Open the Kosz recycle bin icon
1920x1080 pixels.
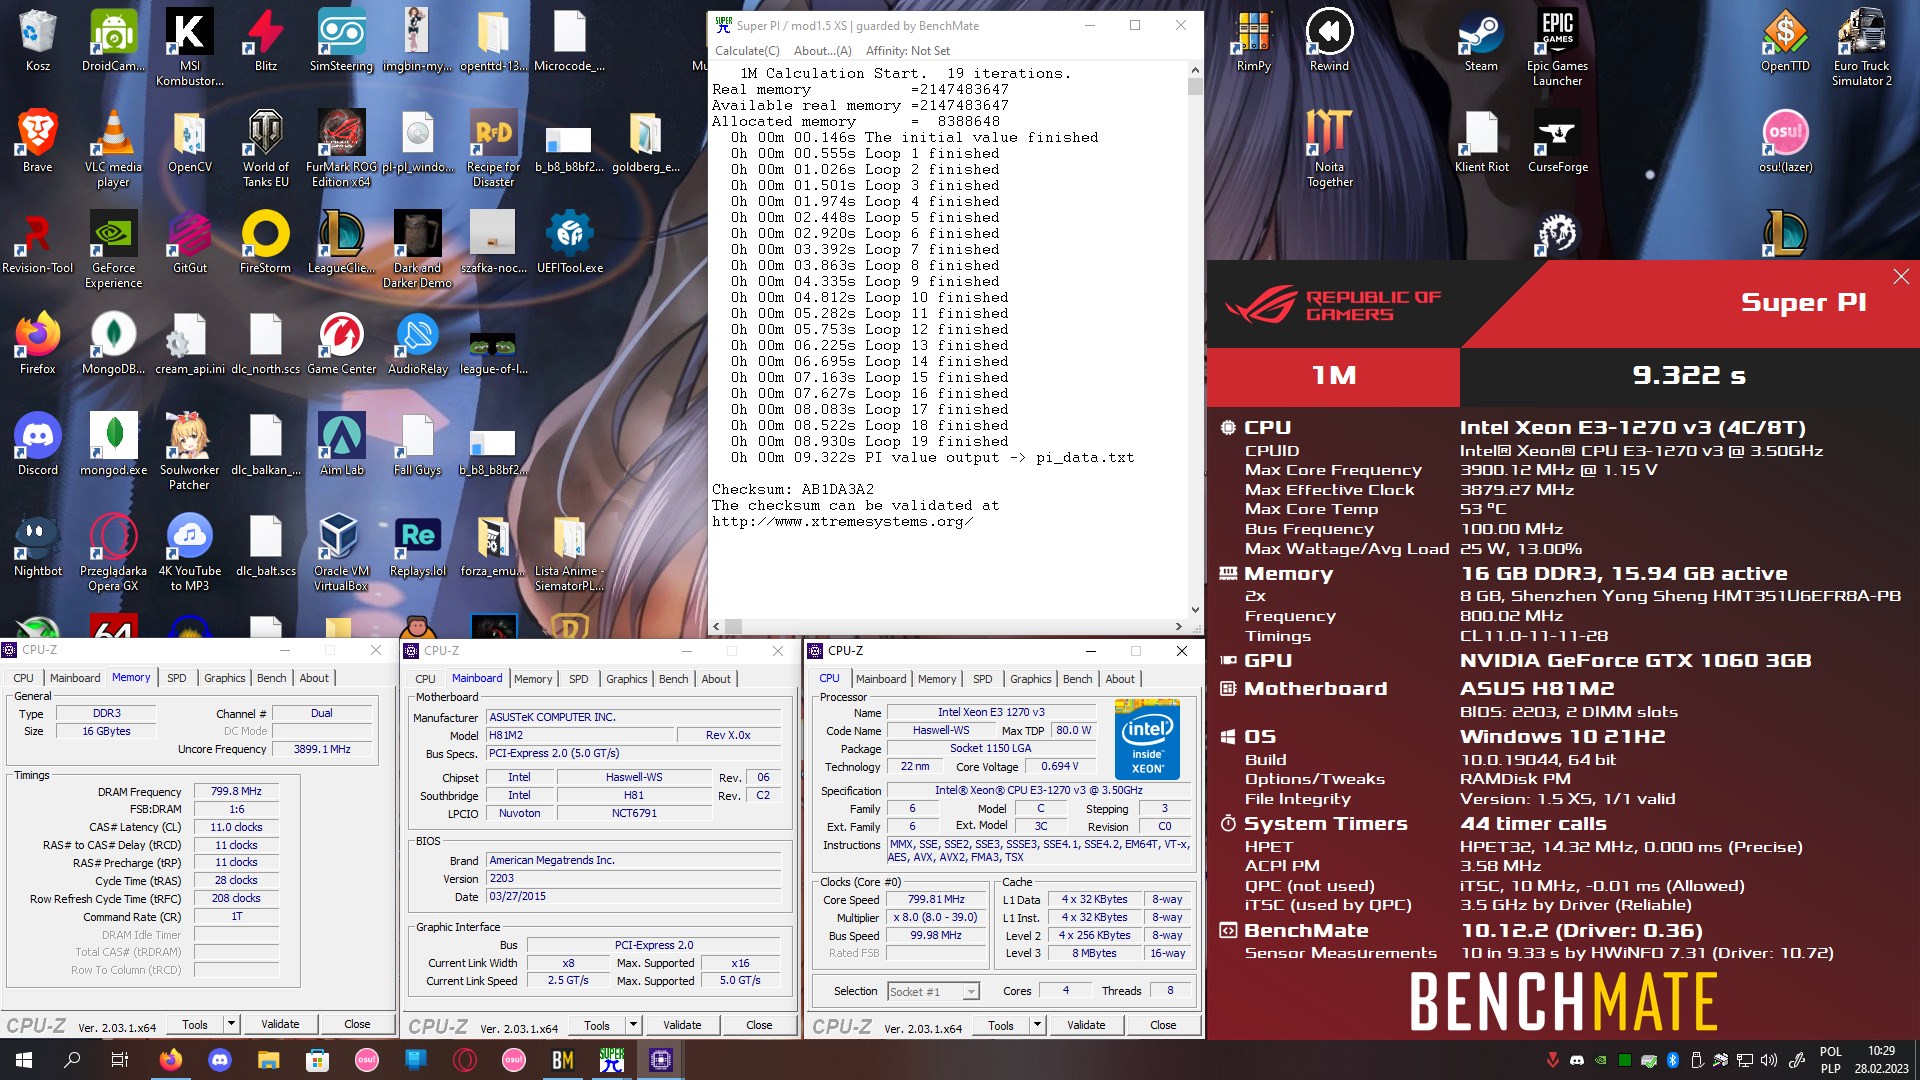pyautogui.click(x=37, y=40)
